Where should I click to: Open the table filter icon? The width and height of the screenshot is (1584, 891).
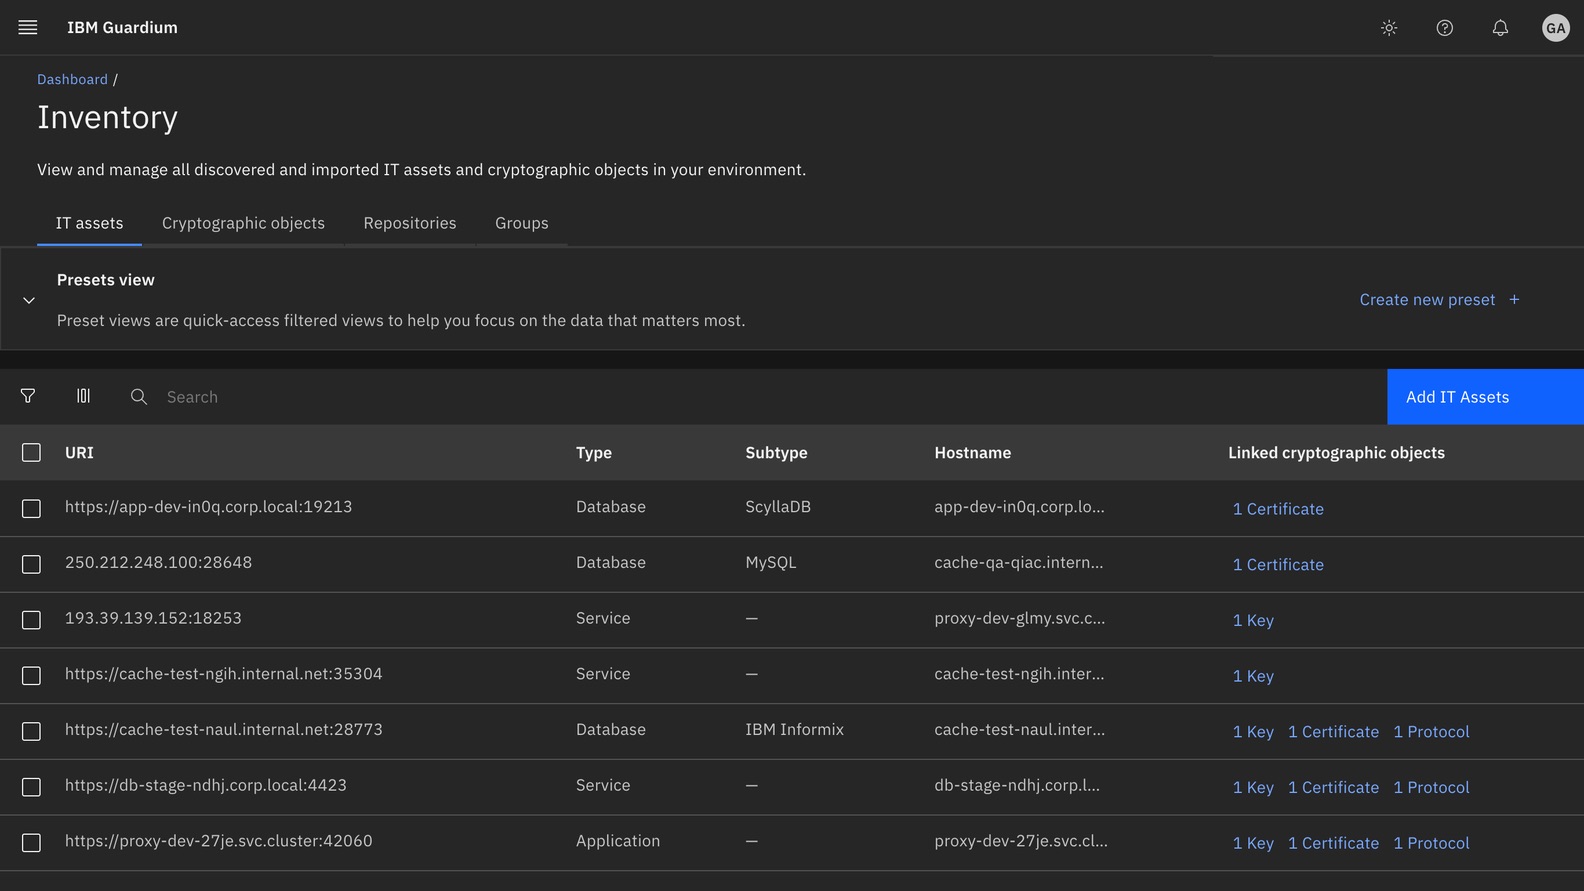tap(28, 397)
